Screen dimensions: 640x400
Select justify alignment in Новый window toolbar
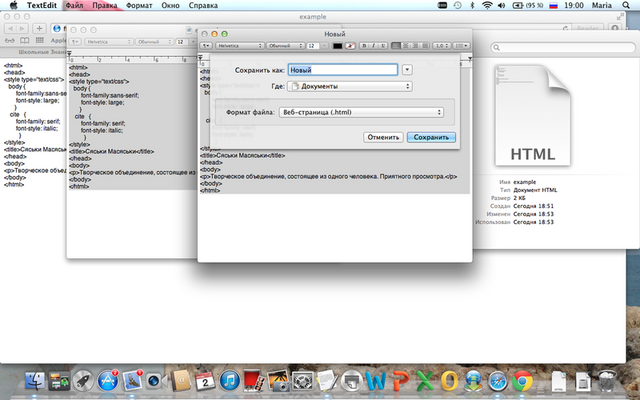(x=424, y=46)
